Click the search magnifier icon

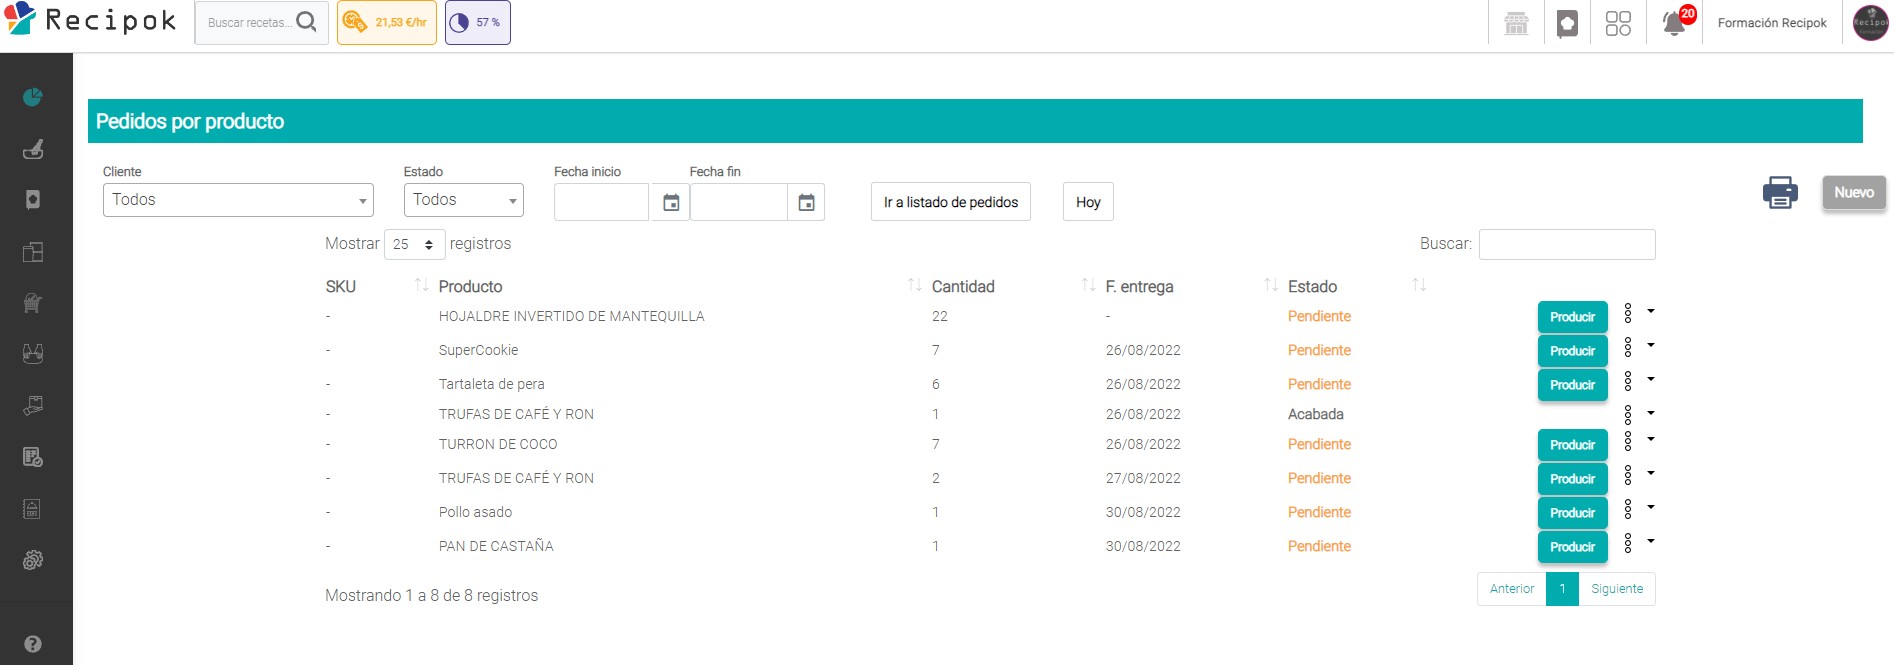click(307, 22)
